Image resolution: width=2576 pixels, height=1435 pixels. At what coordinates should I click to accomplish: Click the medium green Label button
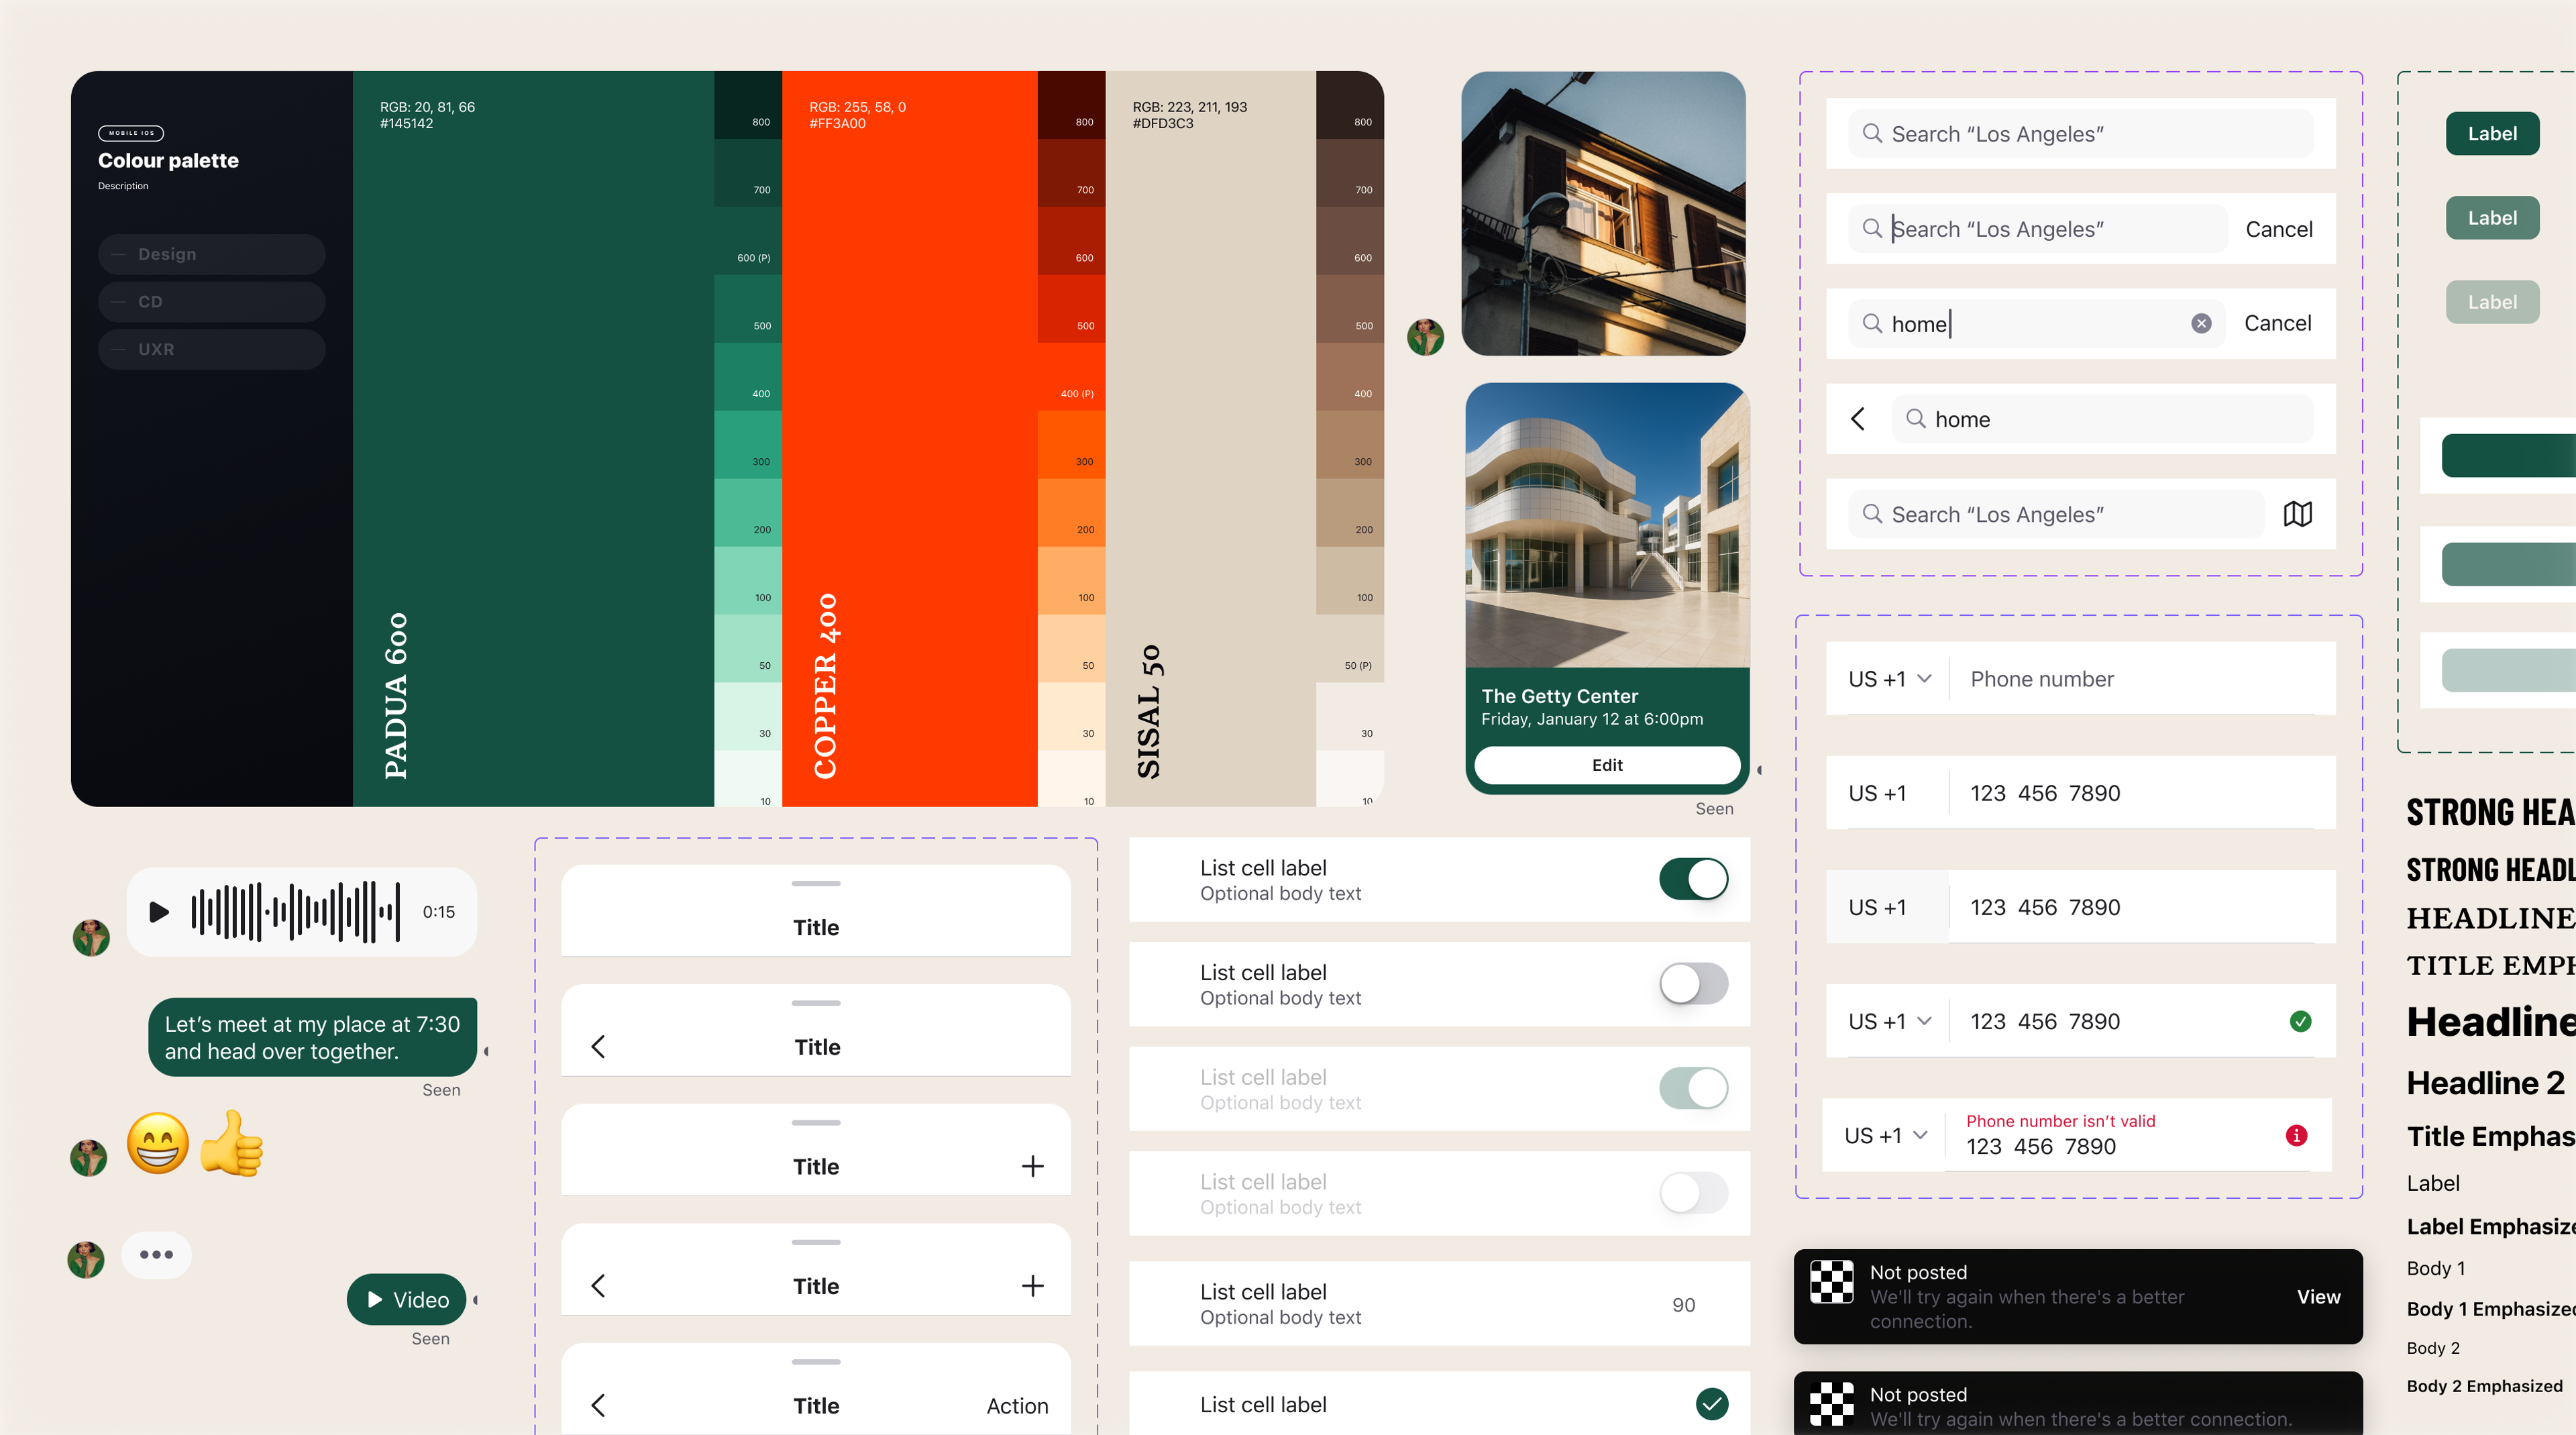pos(2492,218)
